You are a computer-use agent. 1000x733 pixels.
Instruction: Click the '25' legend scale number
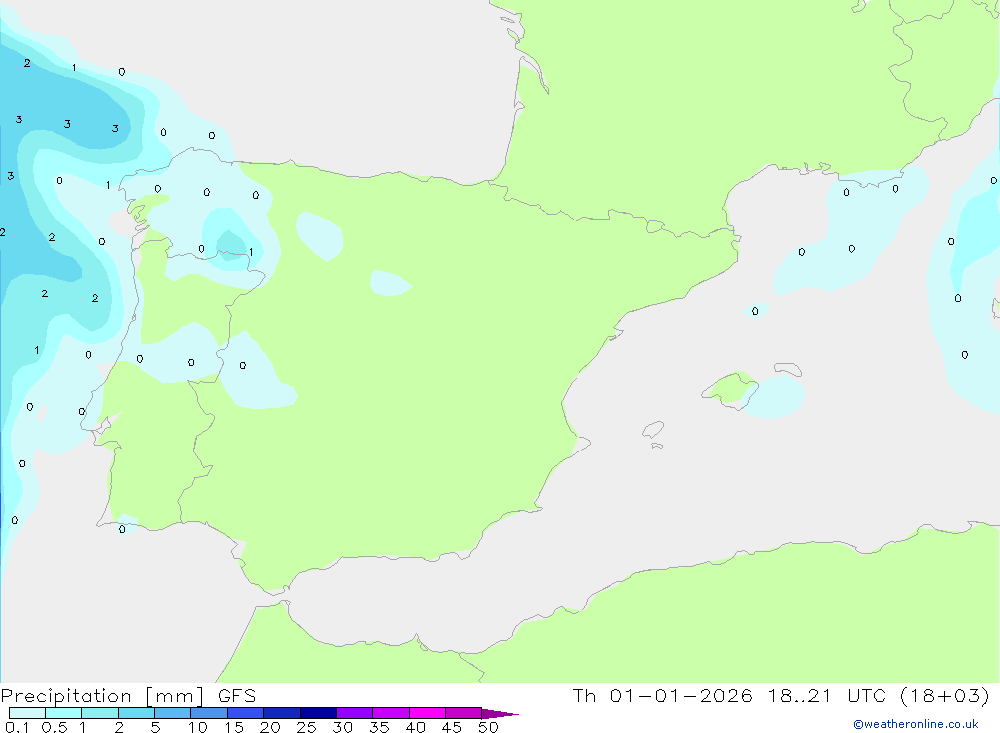(306, 727)
